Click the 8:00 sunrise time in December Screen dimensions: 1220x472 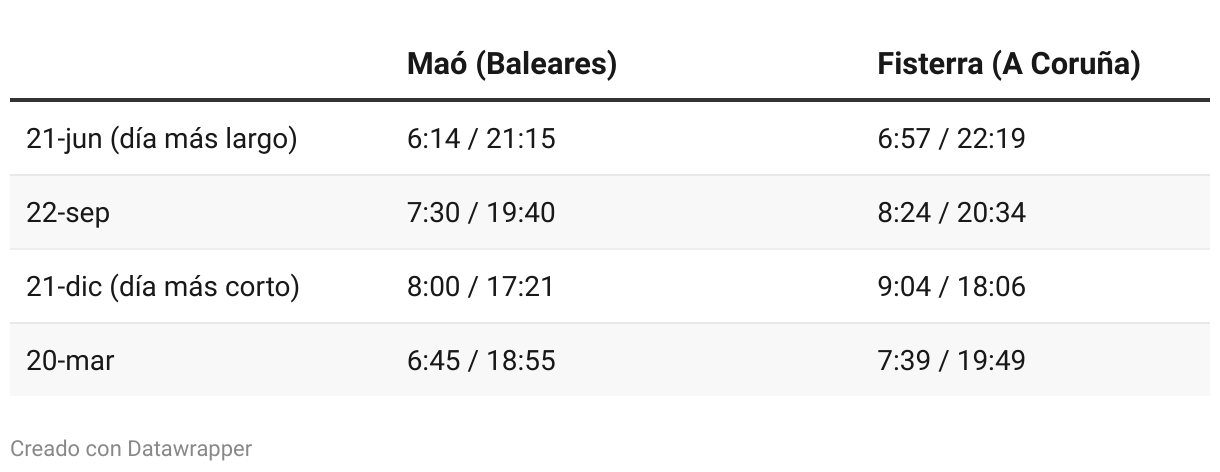click(x=433, y=287)
